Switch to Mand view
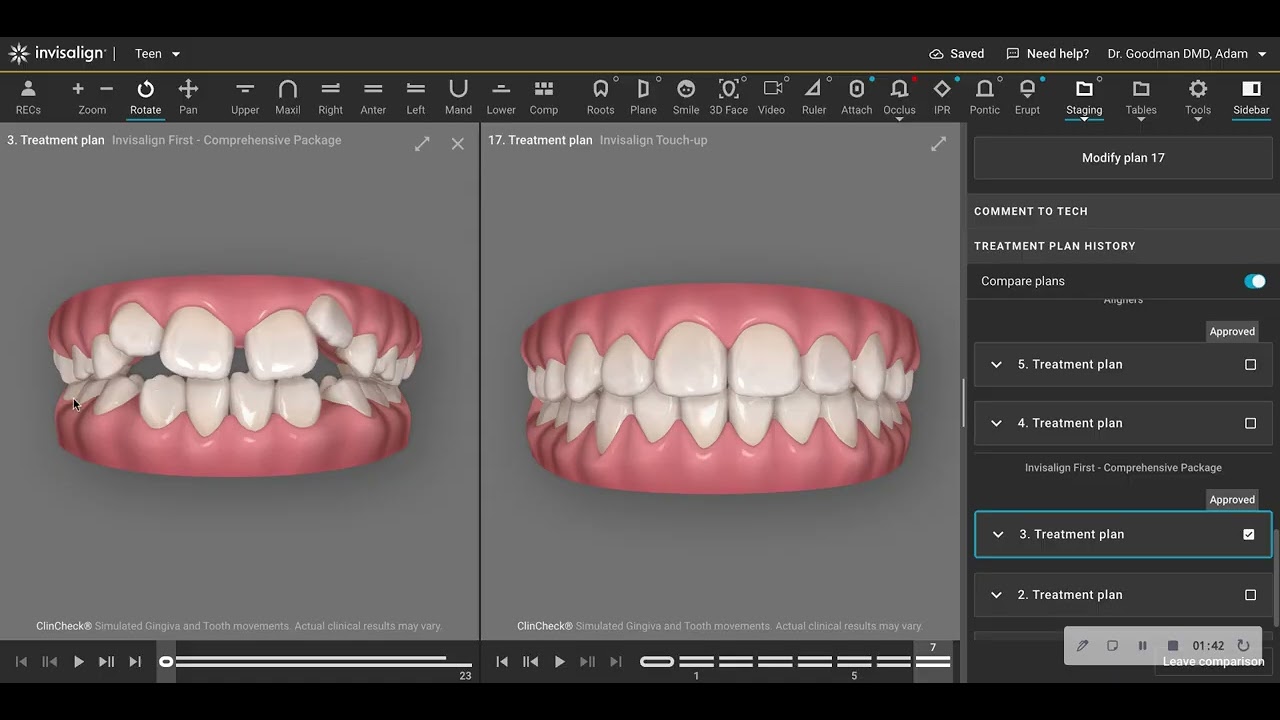Image resolution: width=1280 pixels, height=720 pixels. point(458,97)
